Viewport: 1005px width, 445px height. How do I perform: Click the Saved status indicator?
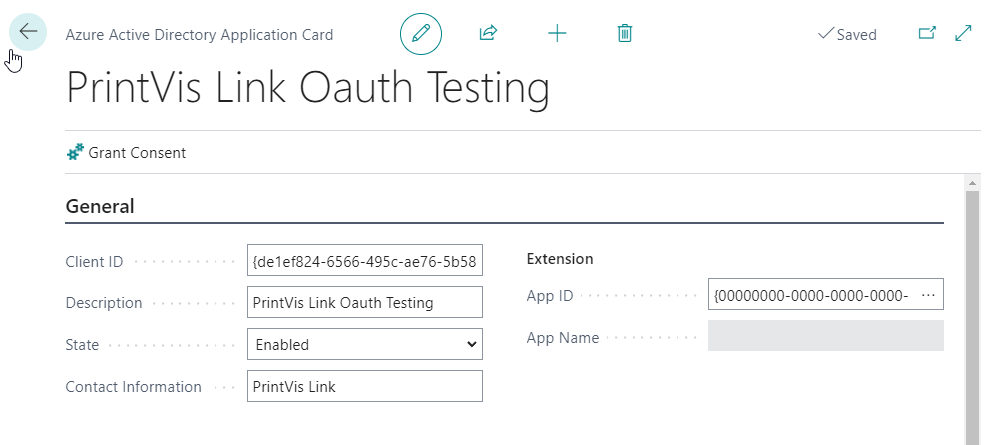click(847, 34)
